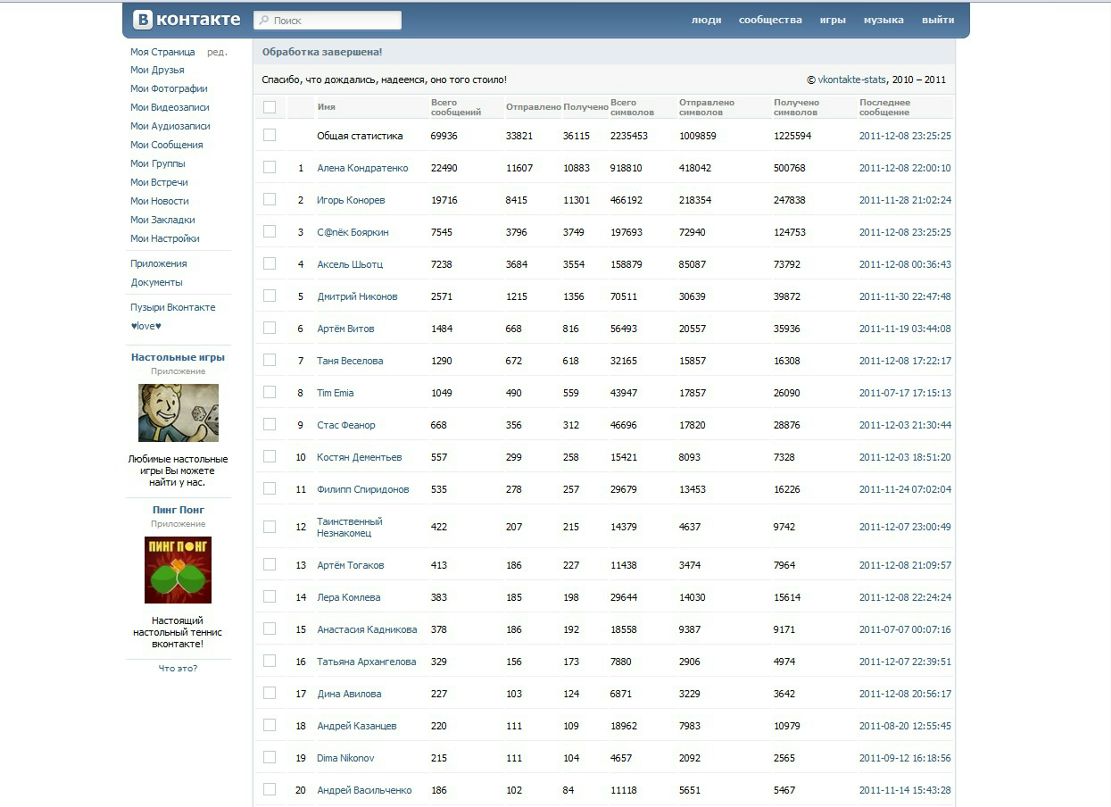
Task: Click date 2011-12-08 22:00:10
Action: (x=905, y=168)
